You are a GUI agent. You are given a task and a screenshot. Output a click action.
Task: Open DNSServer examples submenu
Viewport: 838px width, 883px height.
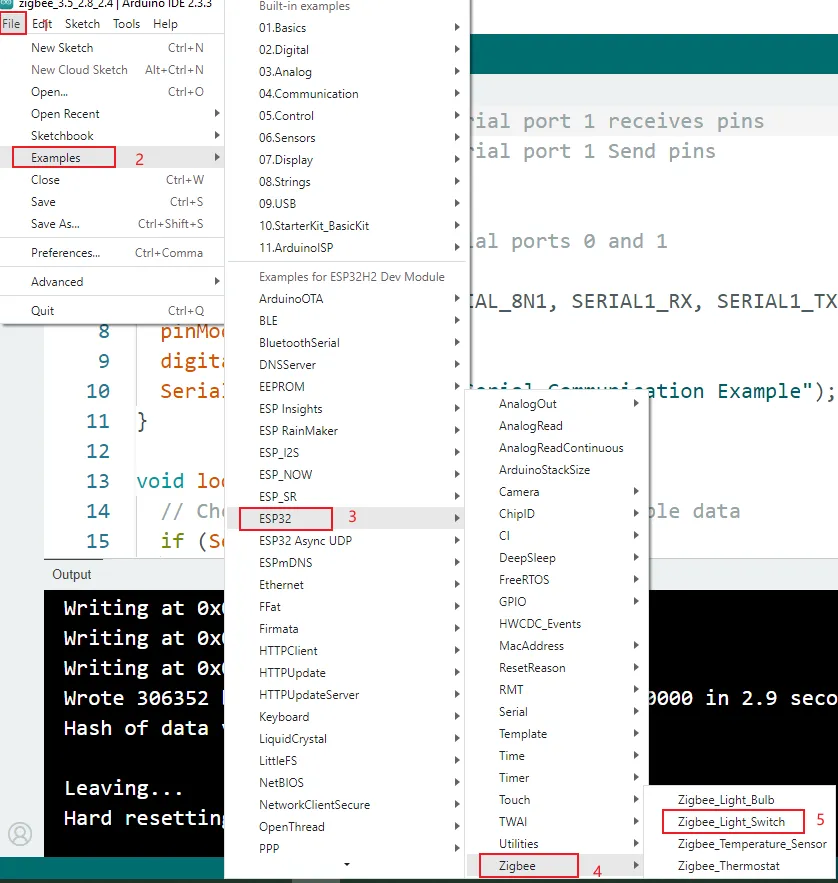(x=348, y=364)
